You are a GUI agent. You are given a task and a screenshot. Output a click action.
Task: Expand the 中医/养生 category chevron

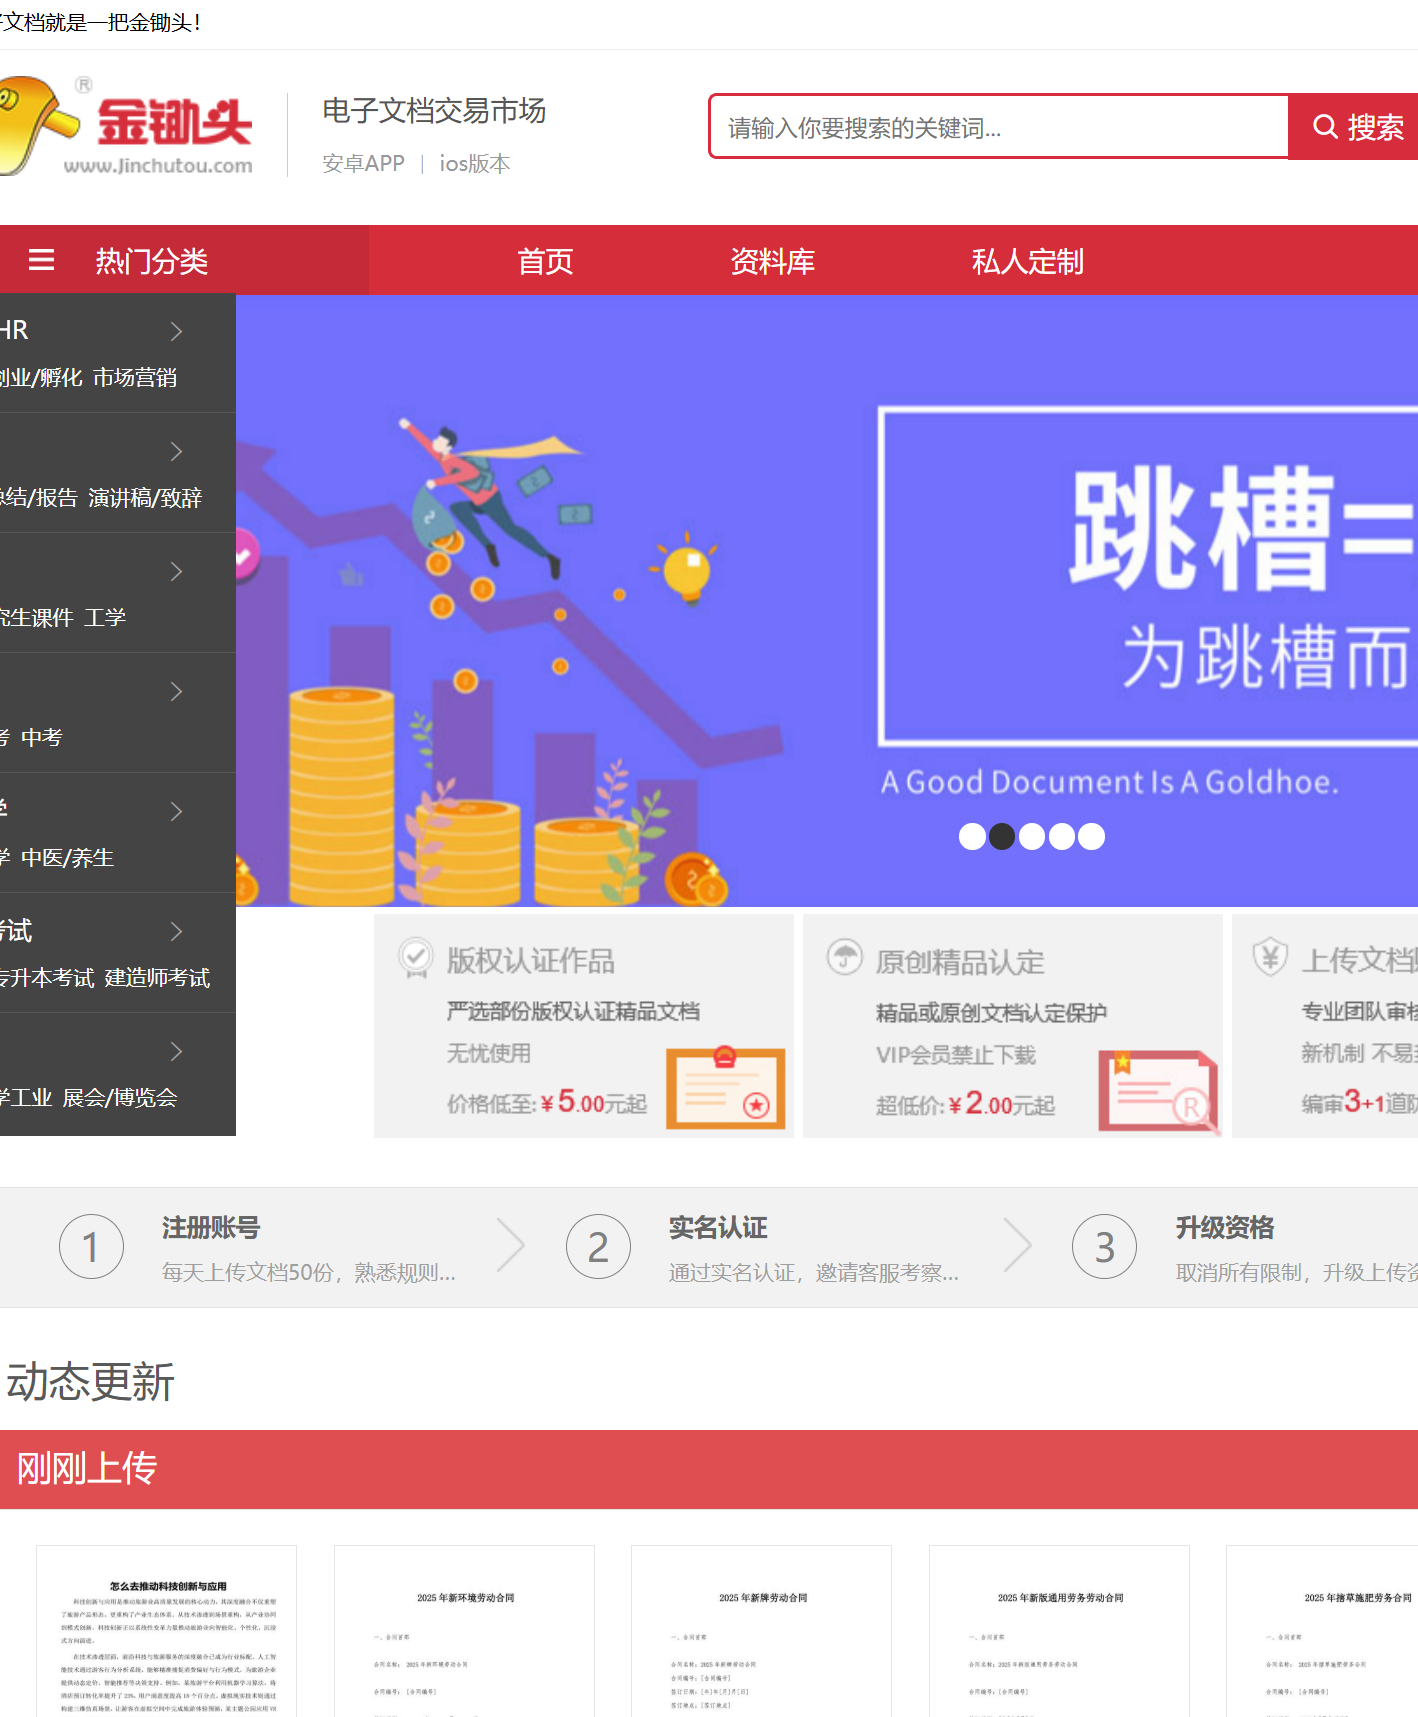(177, 811)
